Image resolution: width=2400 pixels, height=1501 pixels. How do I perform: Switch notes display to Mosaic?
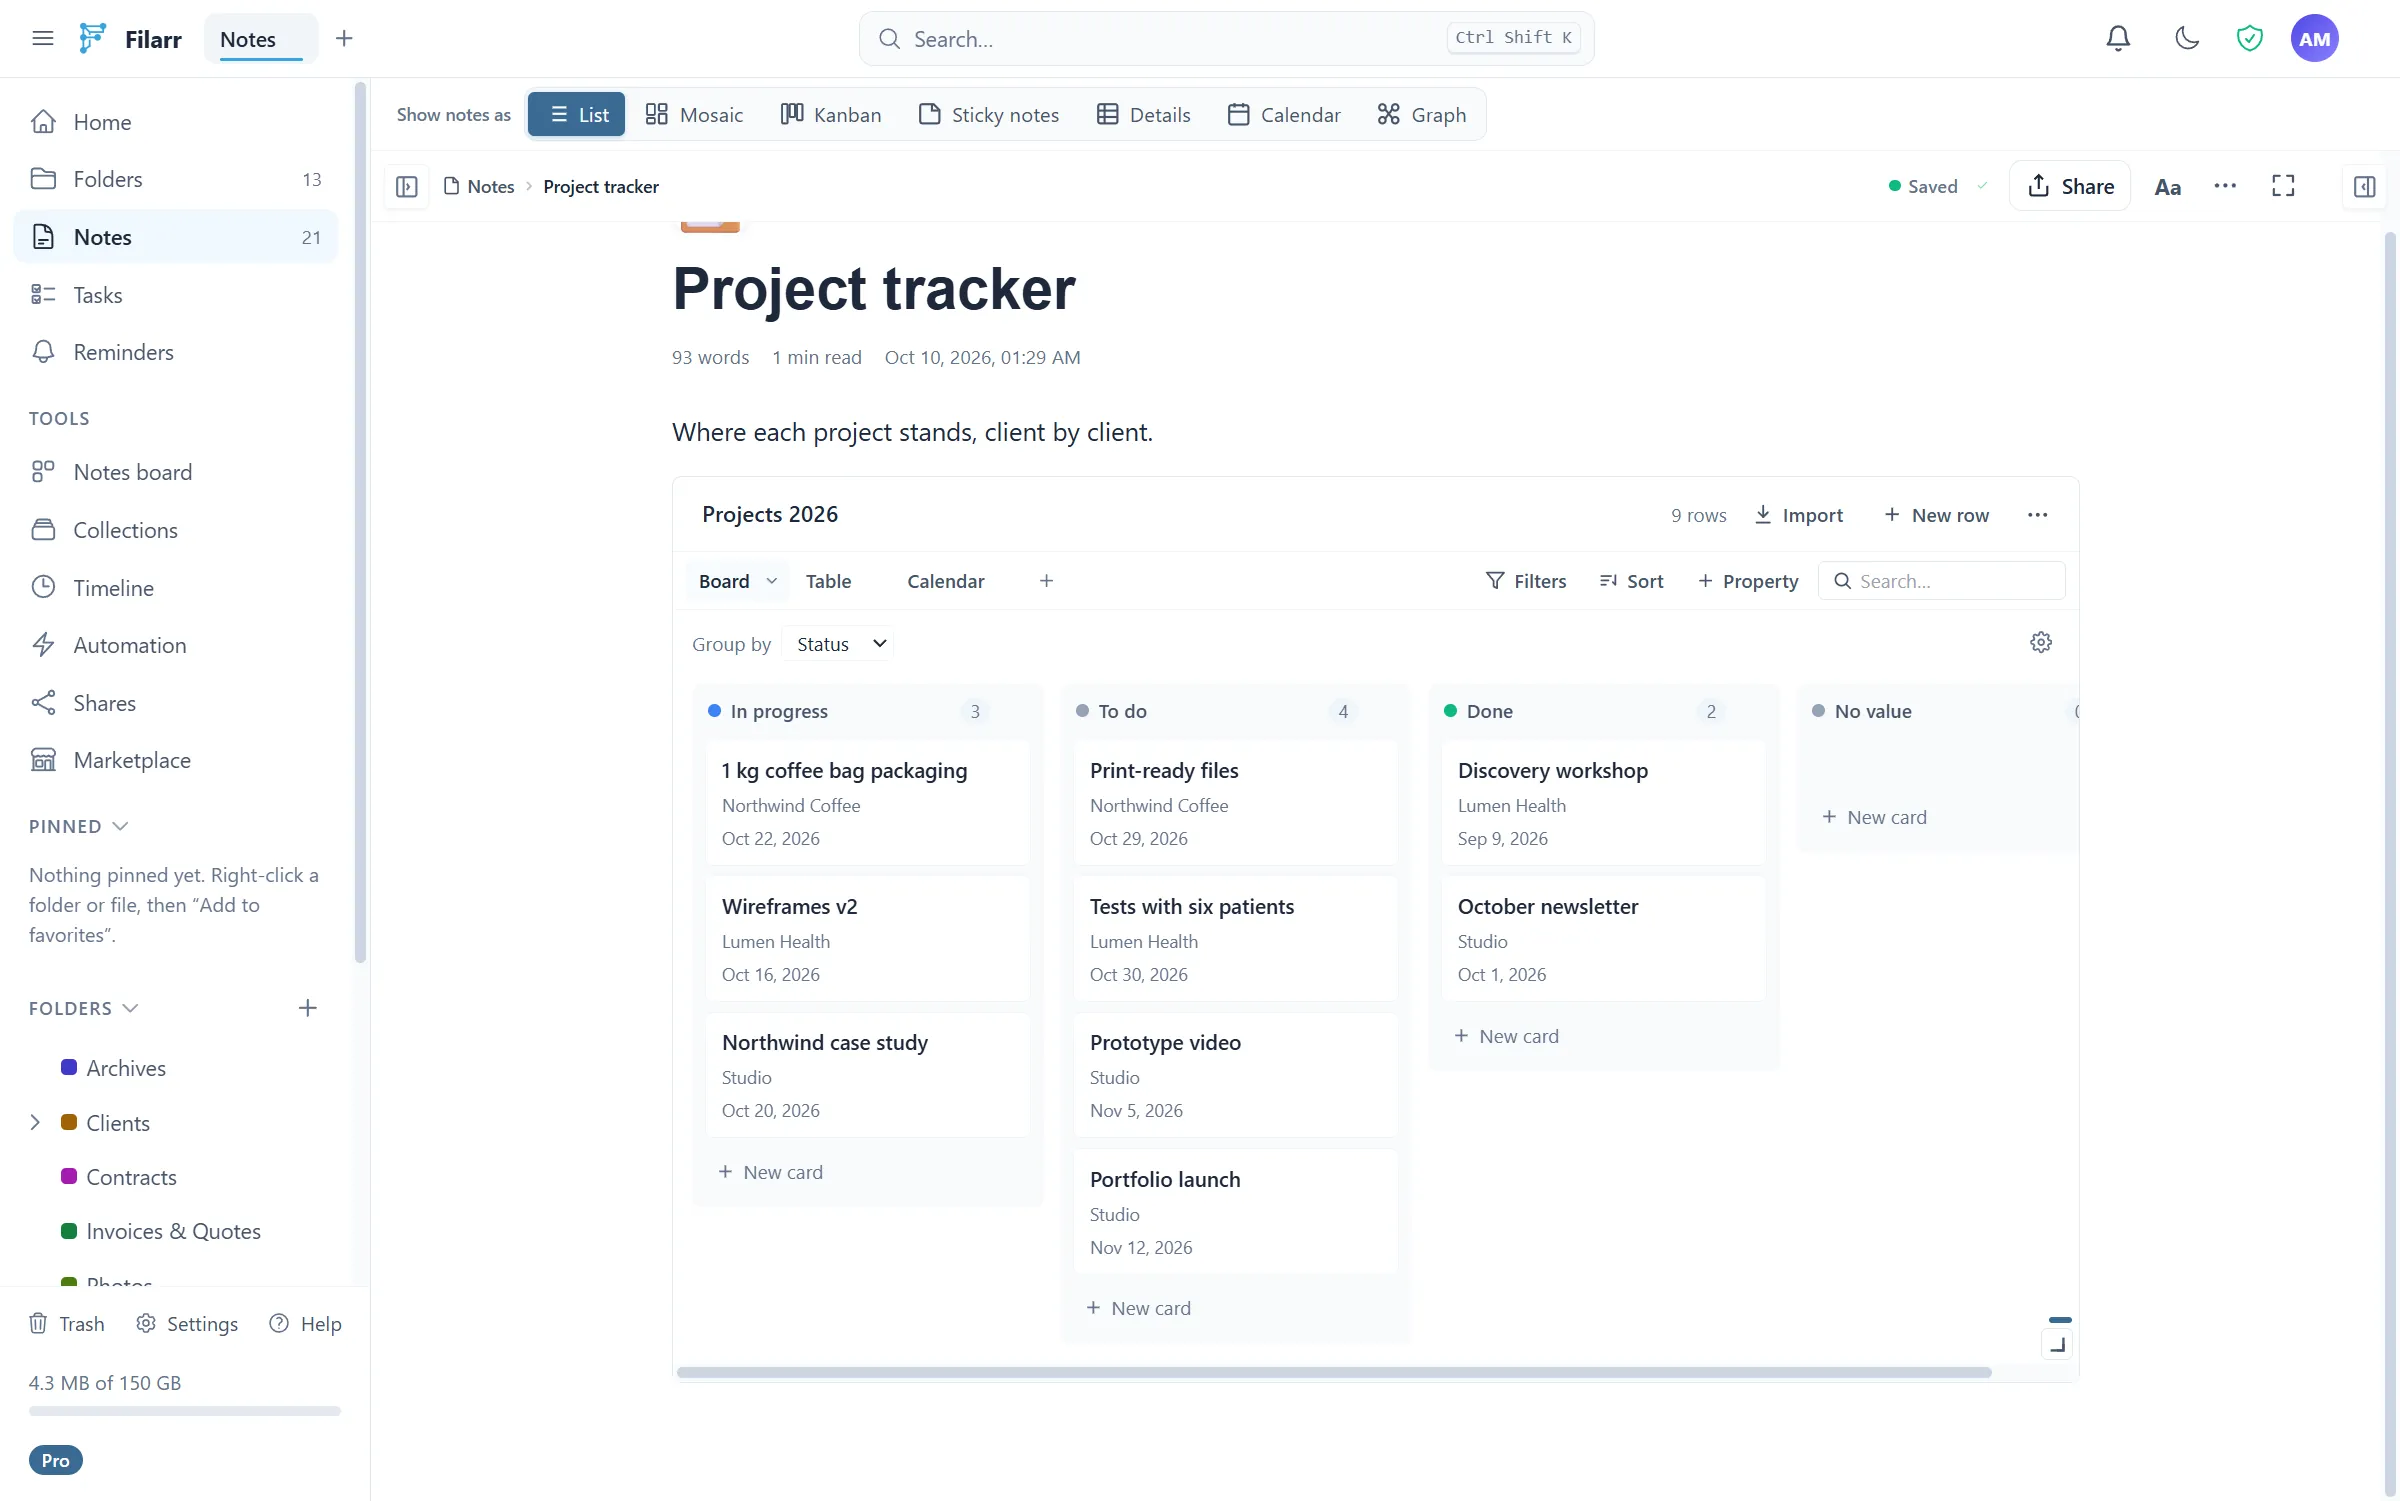pyautogui.click(x=695, y=115)
